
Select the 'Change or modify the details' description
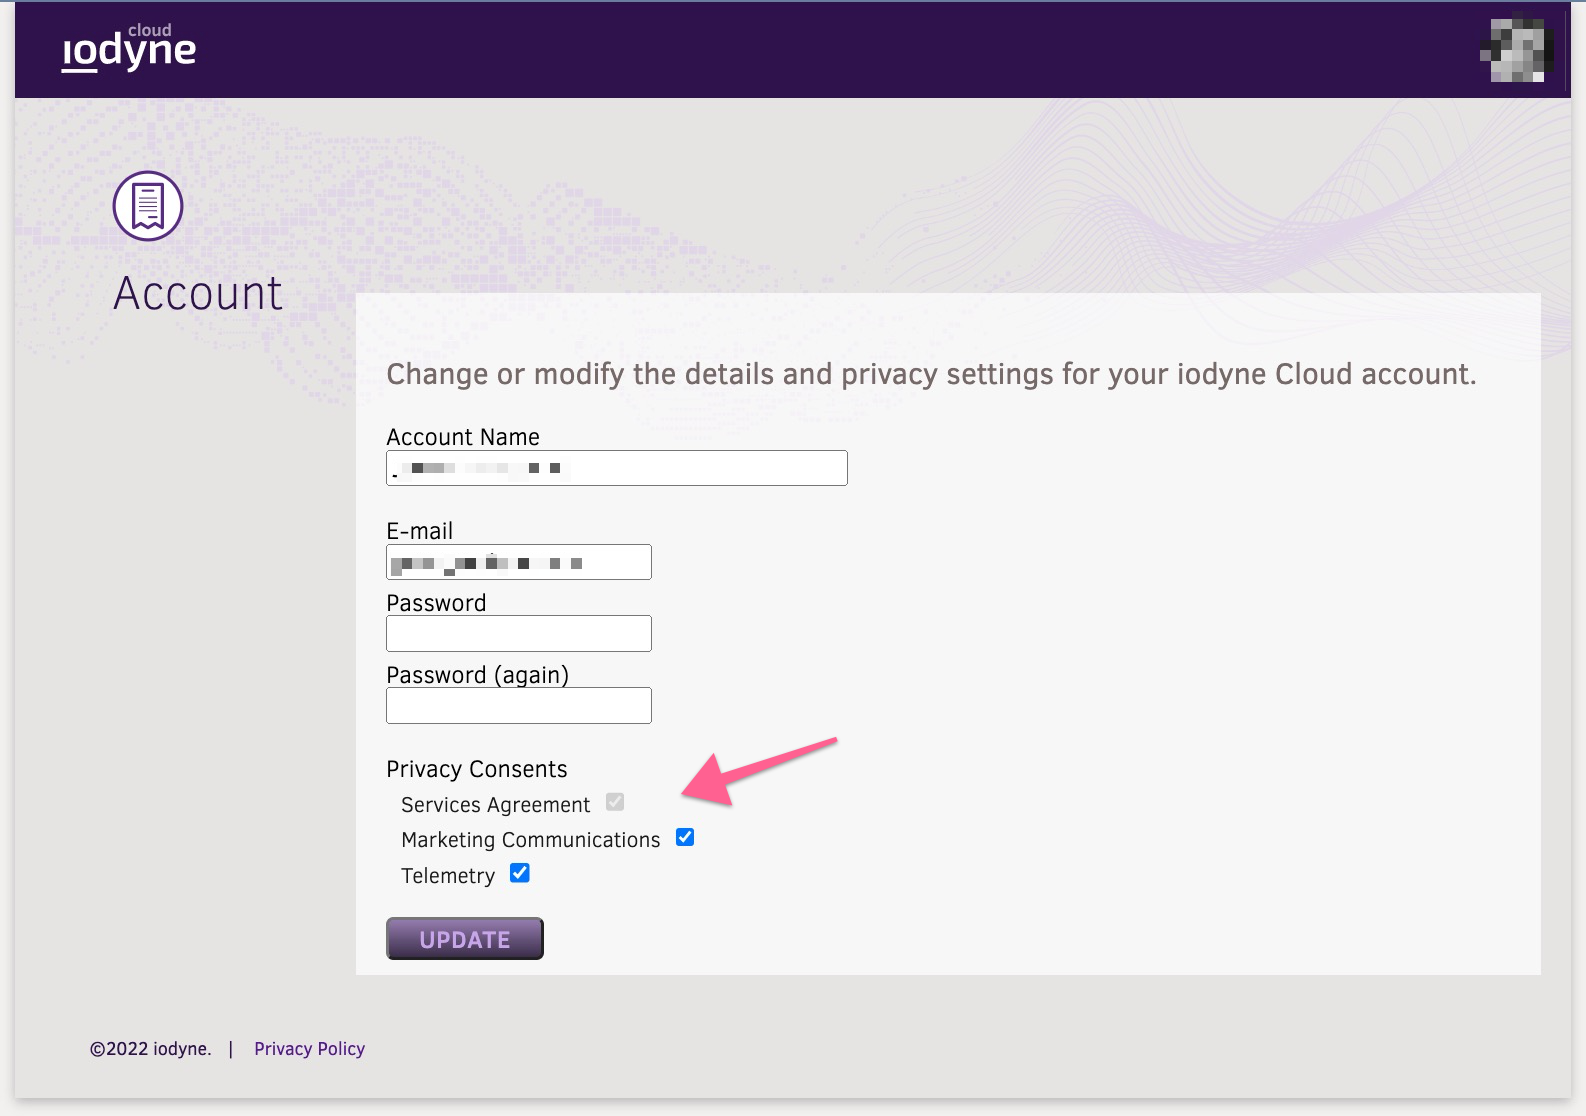[931, 374]
